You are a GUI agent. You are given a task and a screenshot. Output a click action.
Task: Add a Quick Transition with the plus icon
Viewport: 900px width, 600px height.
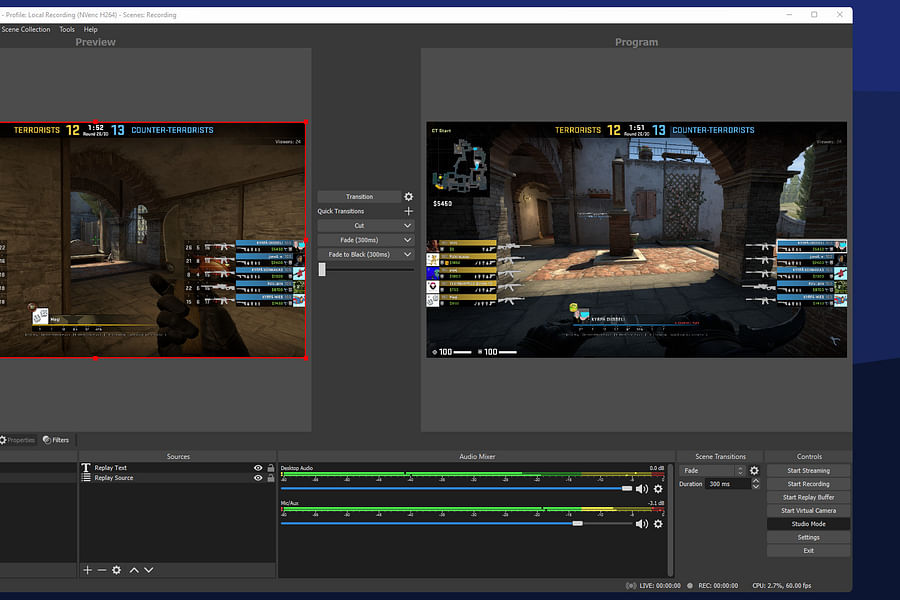click(407, 211)
